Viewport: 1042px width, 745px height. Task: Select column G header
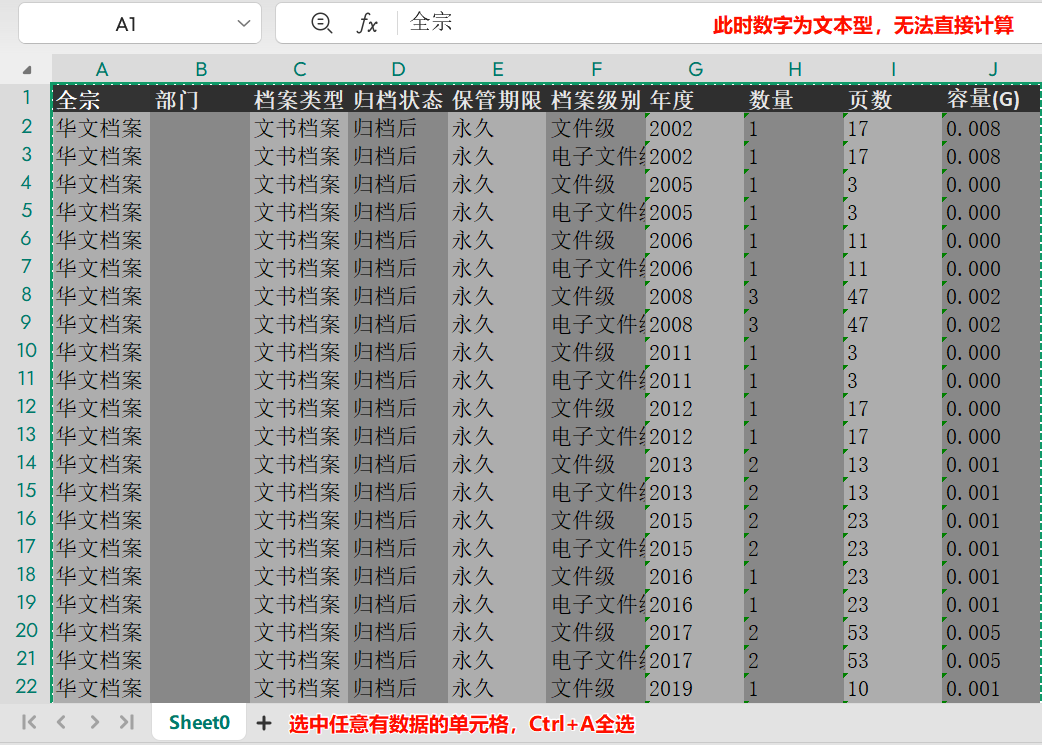point(695,69)
